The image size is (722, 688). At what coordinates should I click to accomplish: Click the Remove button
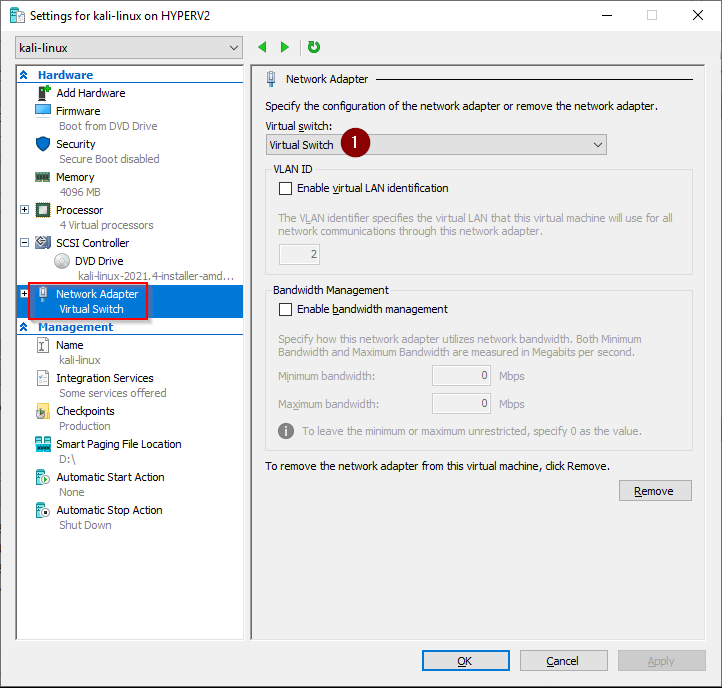click(655, 491)
